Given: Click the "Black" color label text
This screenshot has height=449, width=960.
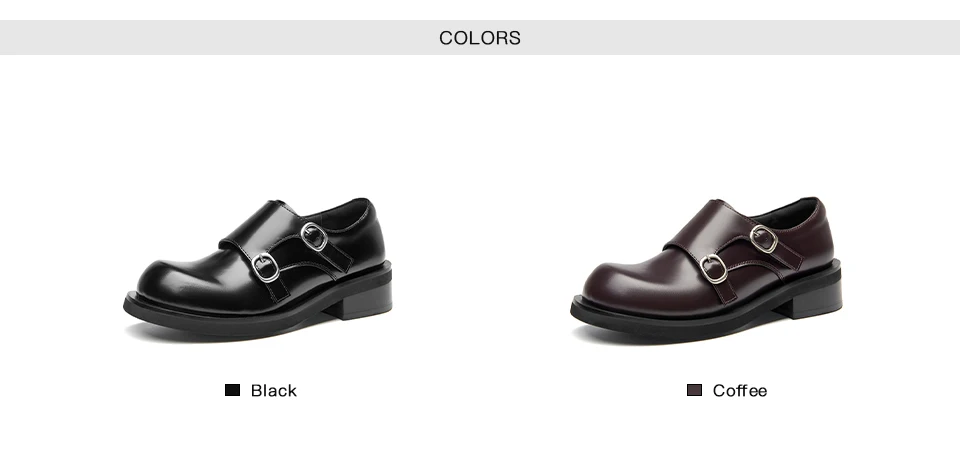Looking at the screenshot, I should (x=274, y=391).
